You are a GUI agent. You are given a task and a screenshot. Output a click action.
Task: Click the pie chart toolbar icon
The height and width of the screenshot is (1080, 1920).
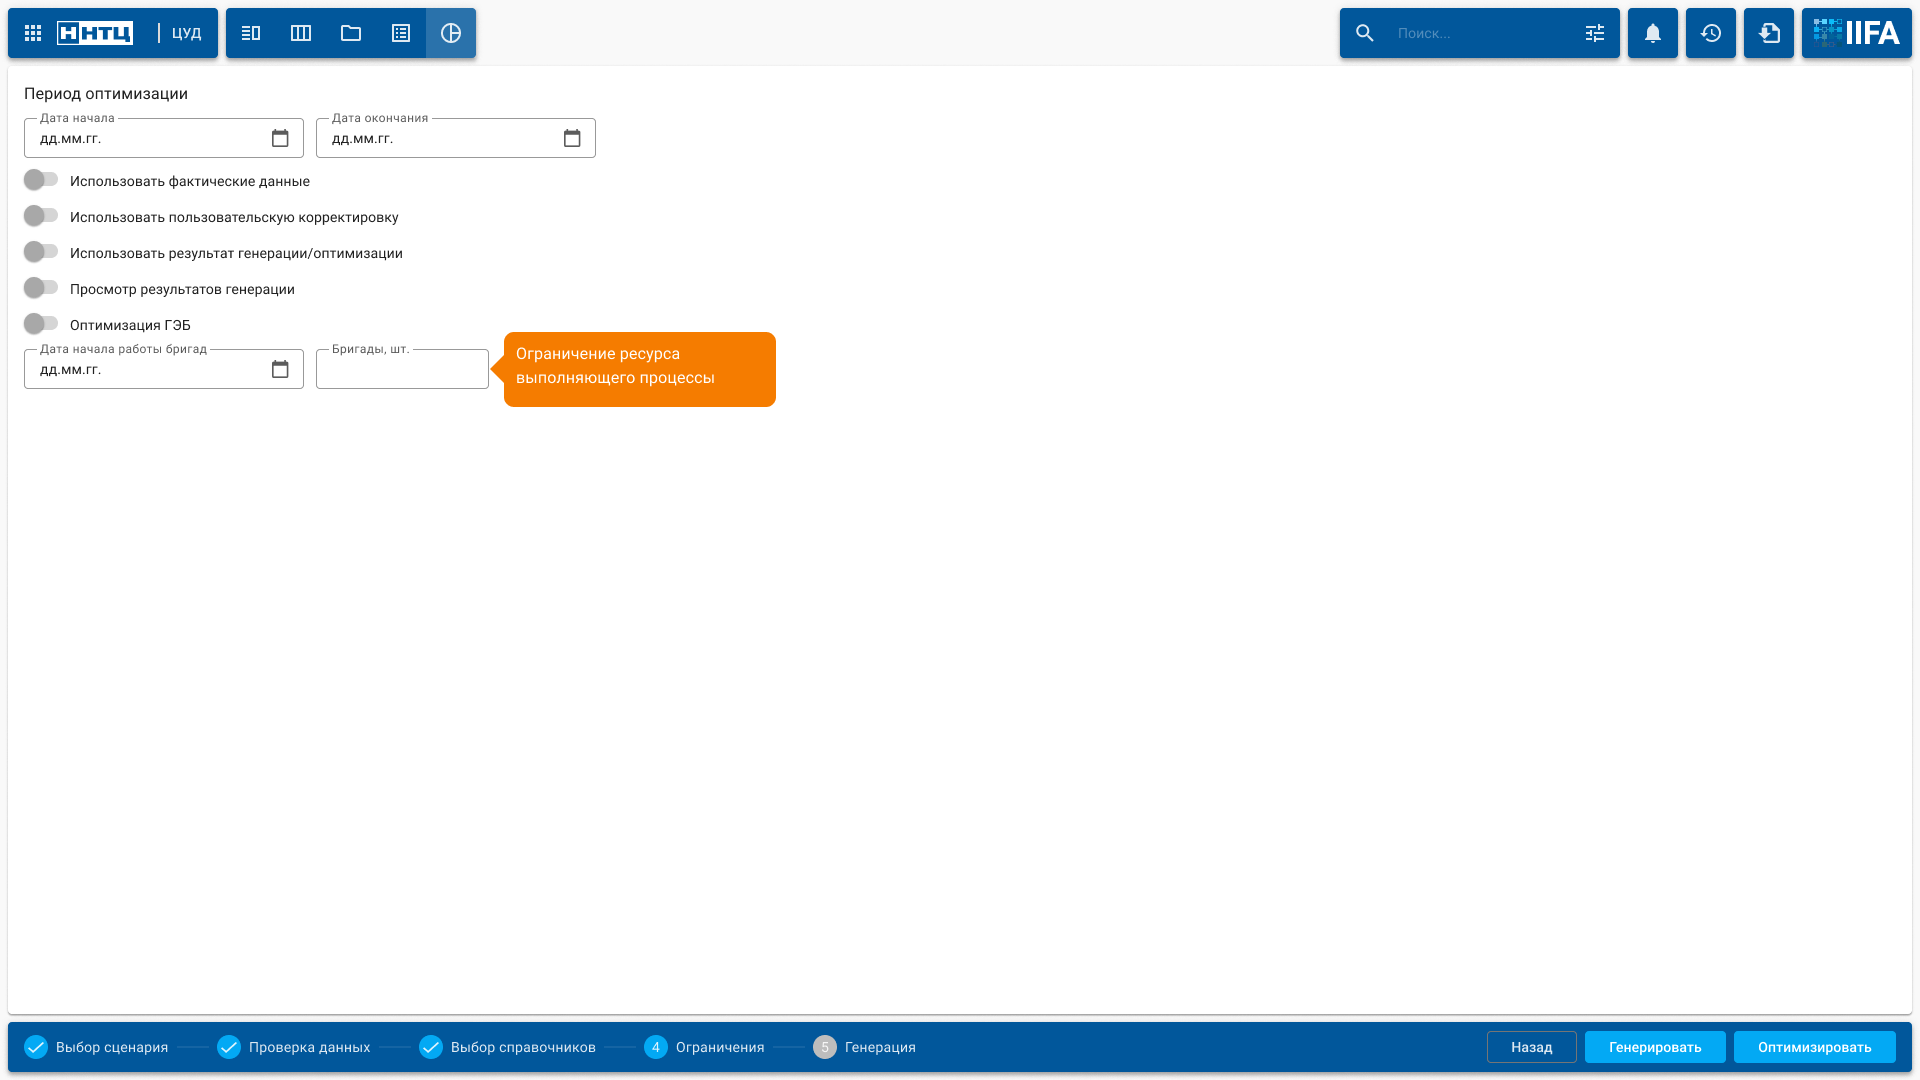451,33
